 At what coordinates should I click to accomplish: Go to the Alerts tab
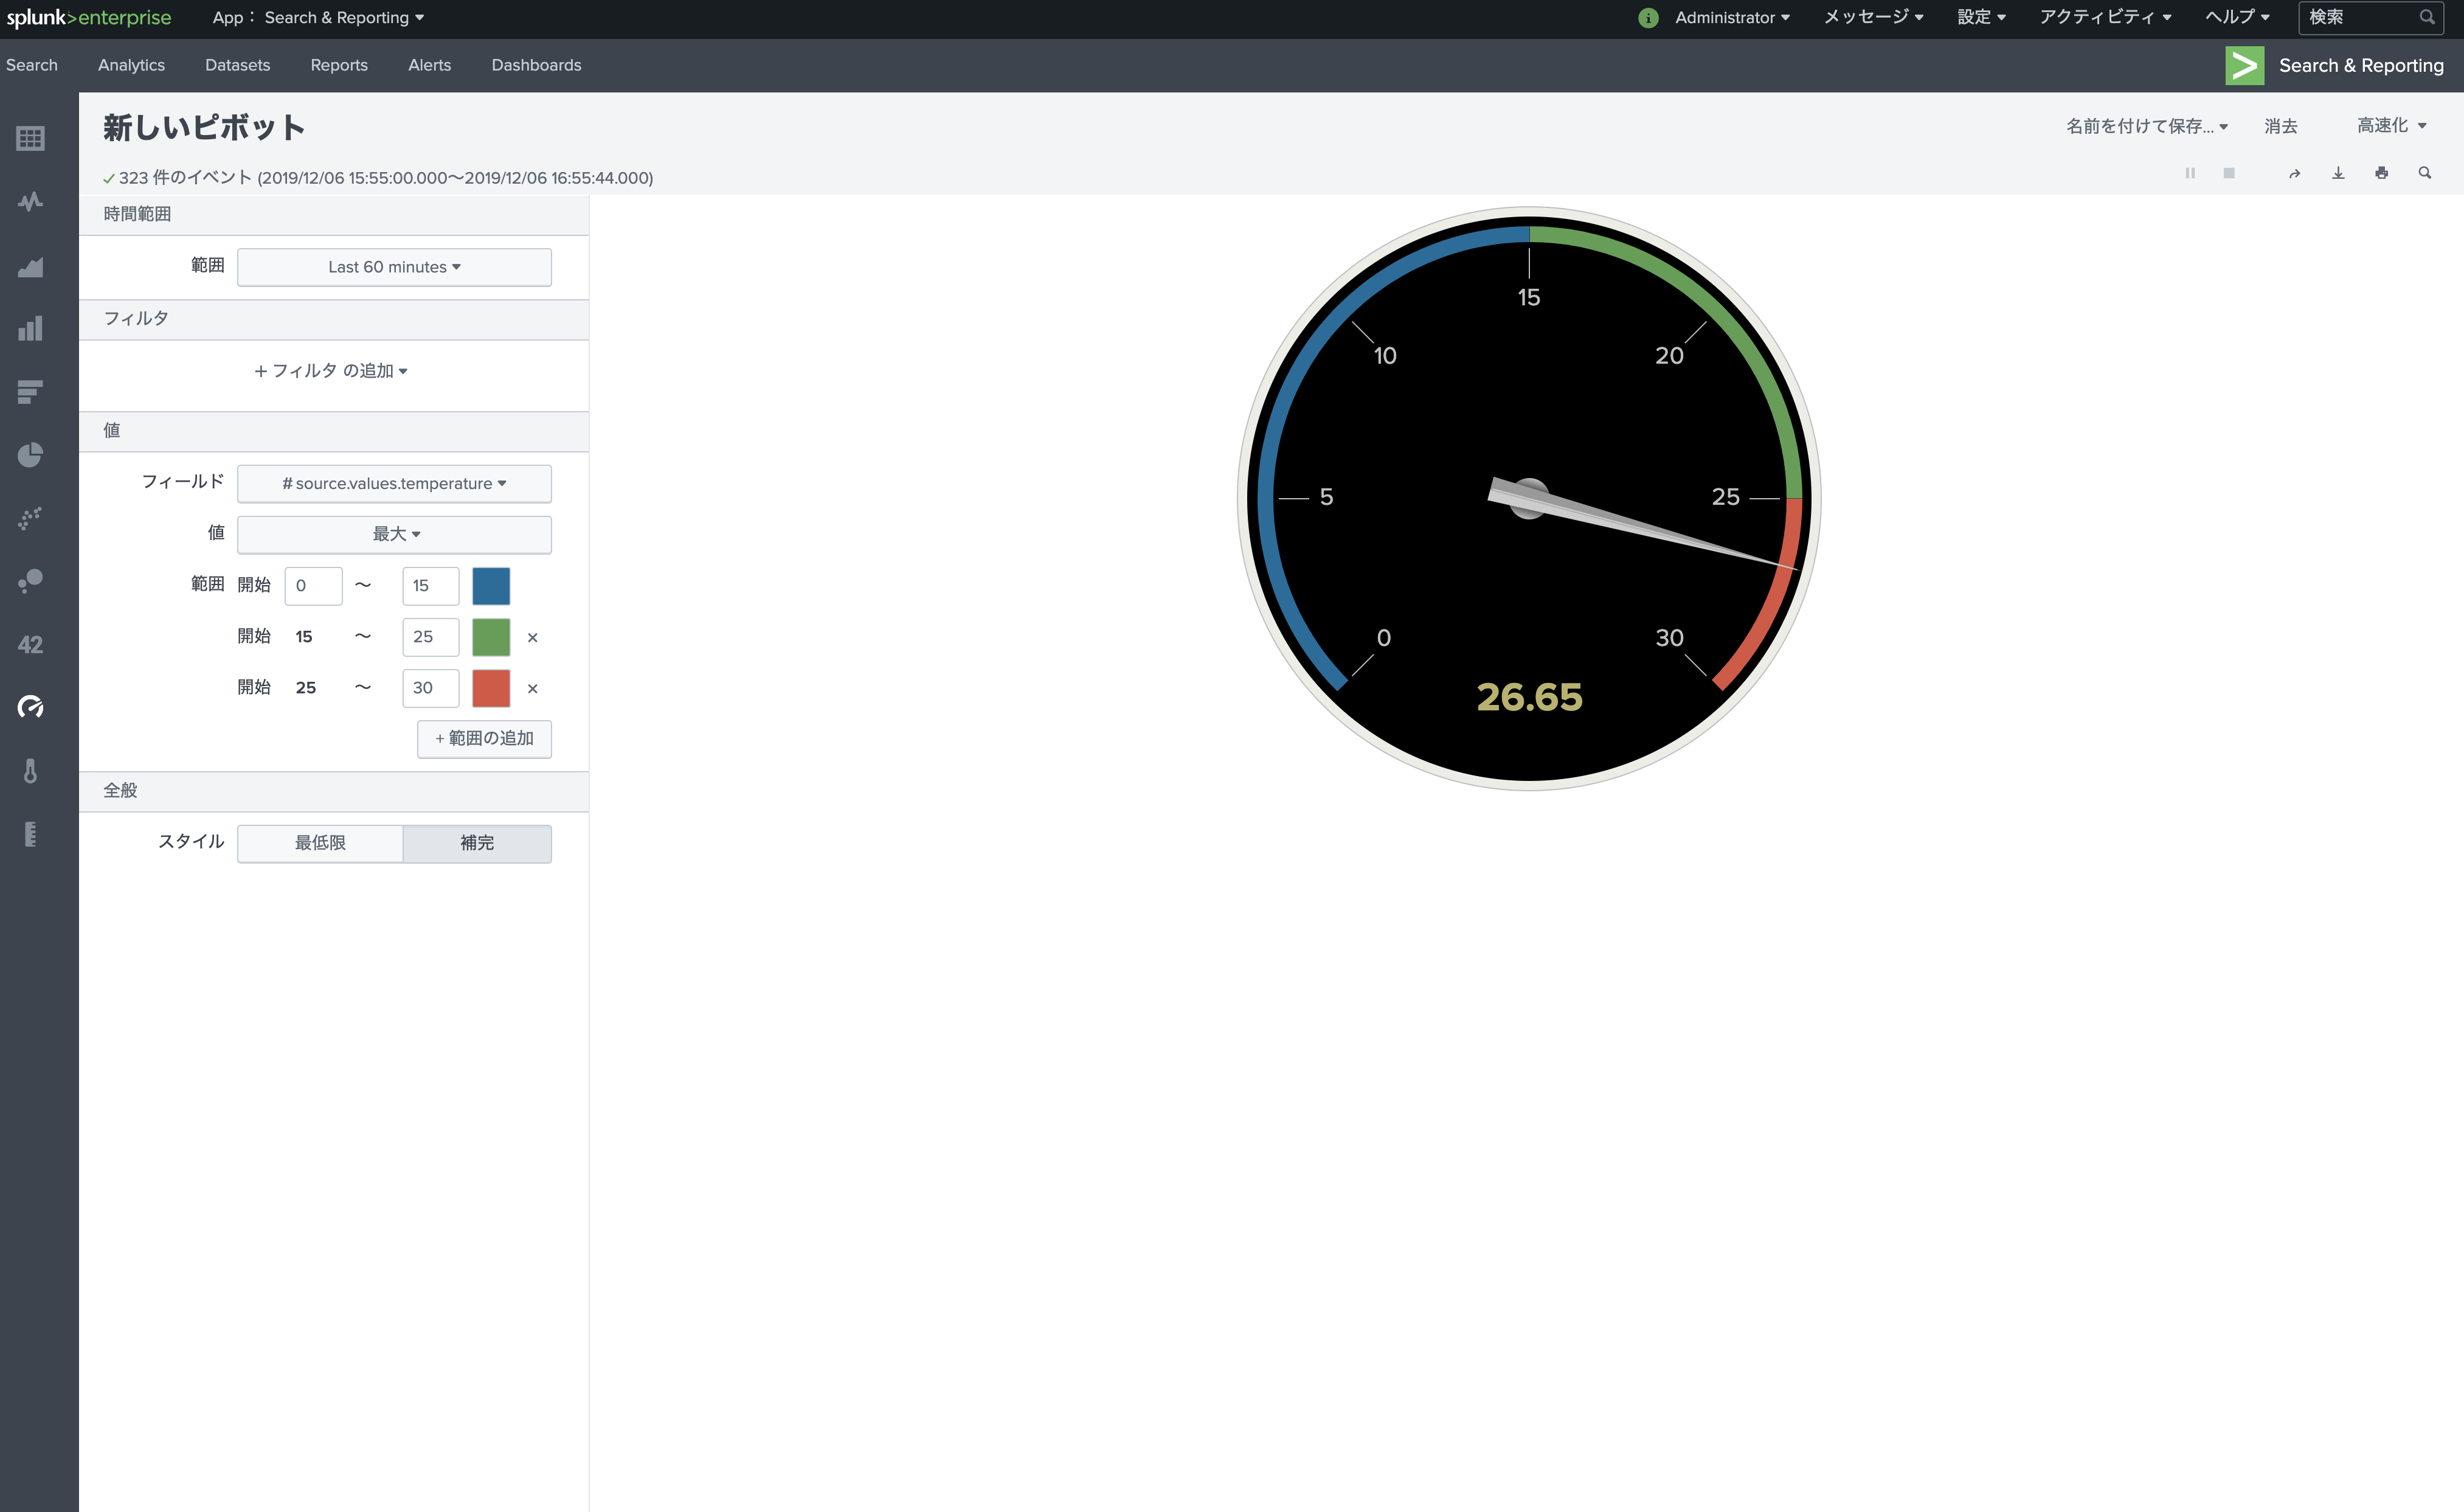pos(429,66)
